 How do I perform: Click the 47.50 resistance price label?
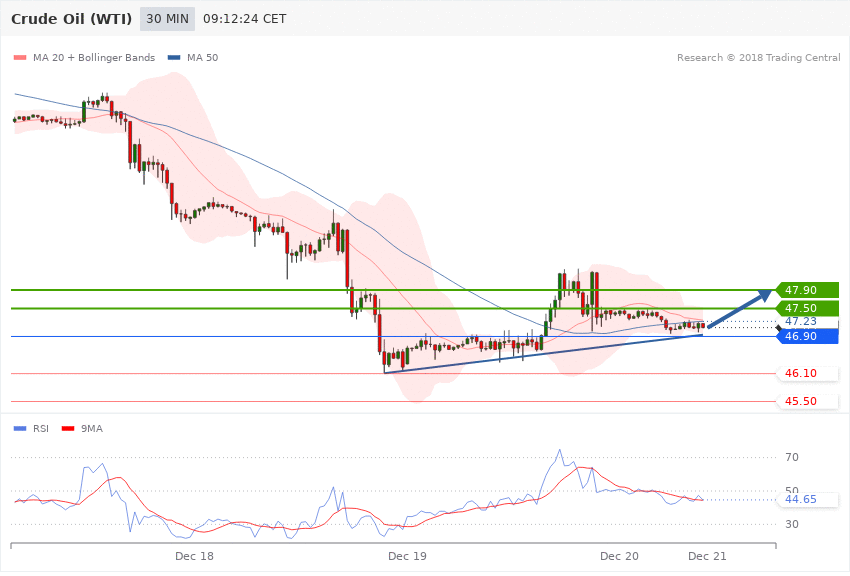(x=807, y=308)
